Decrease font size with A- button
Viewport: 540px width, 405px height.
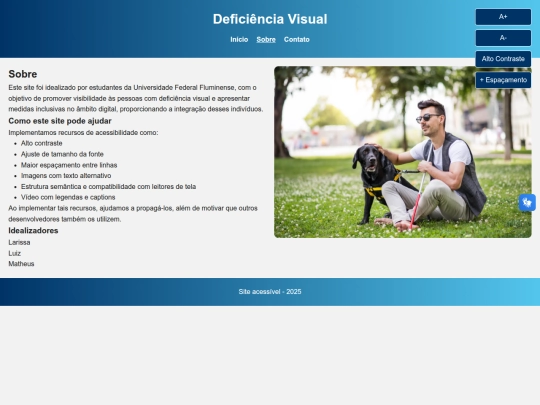pyautogui.click(x=503, y=38)
